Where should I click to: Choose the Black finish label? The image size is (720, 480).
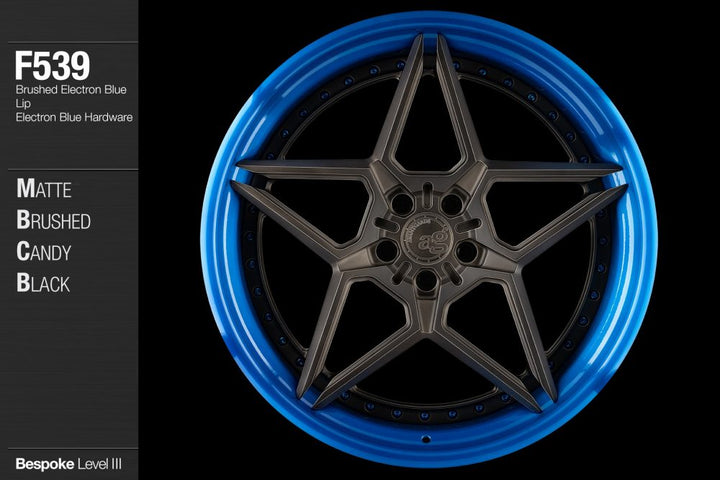pos(43,282)
